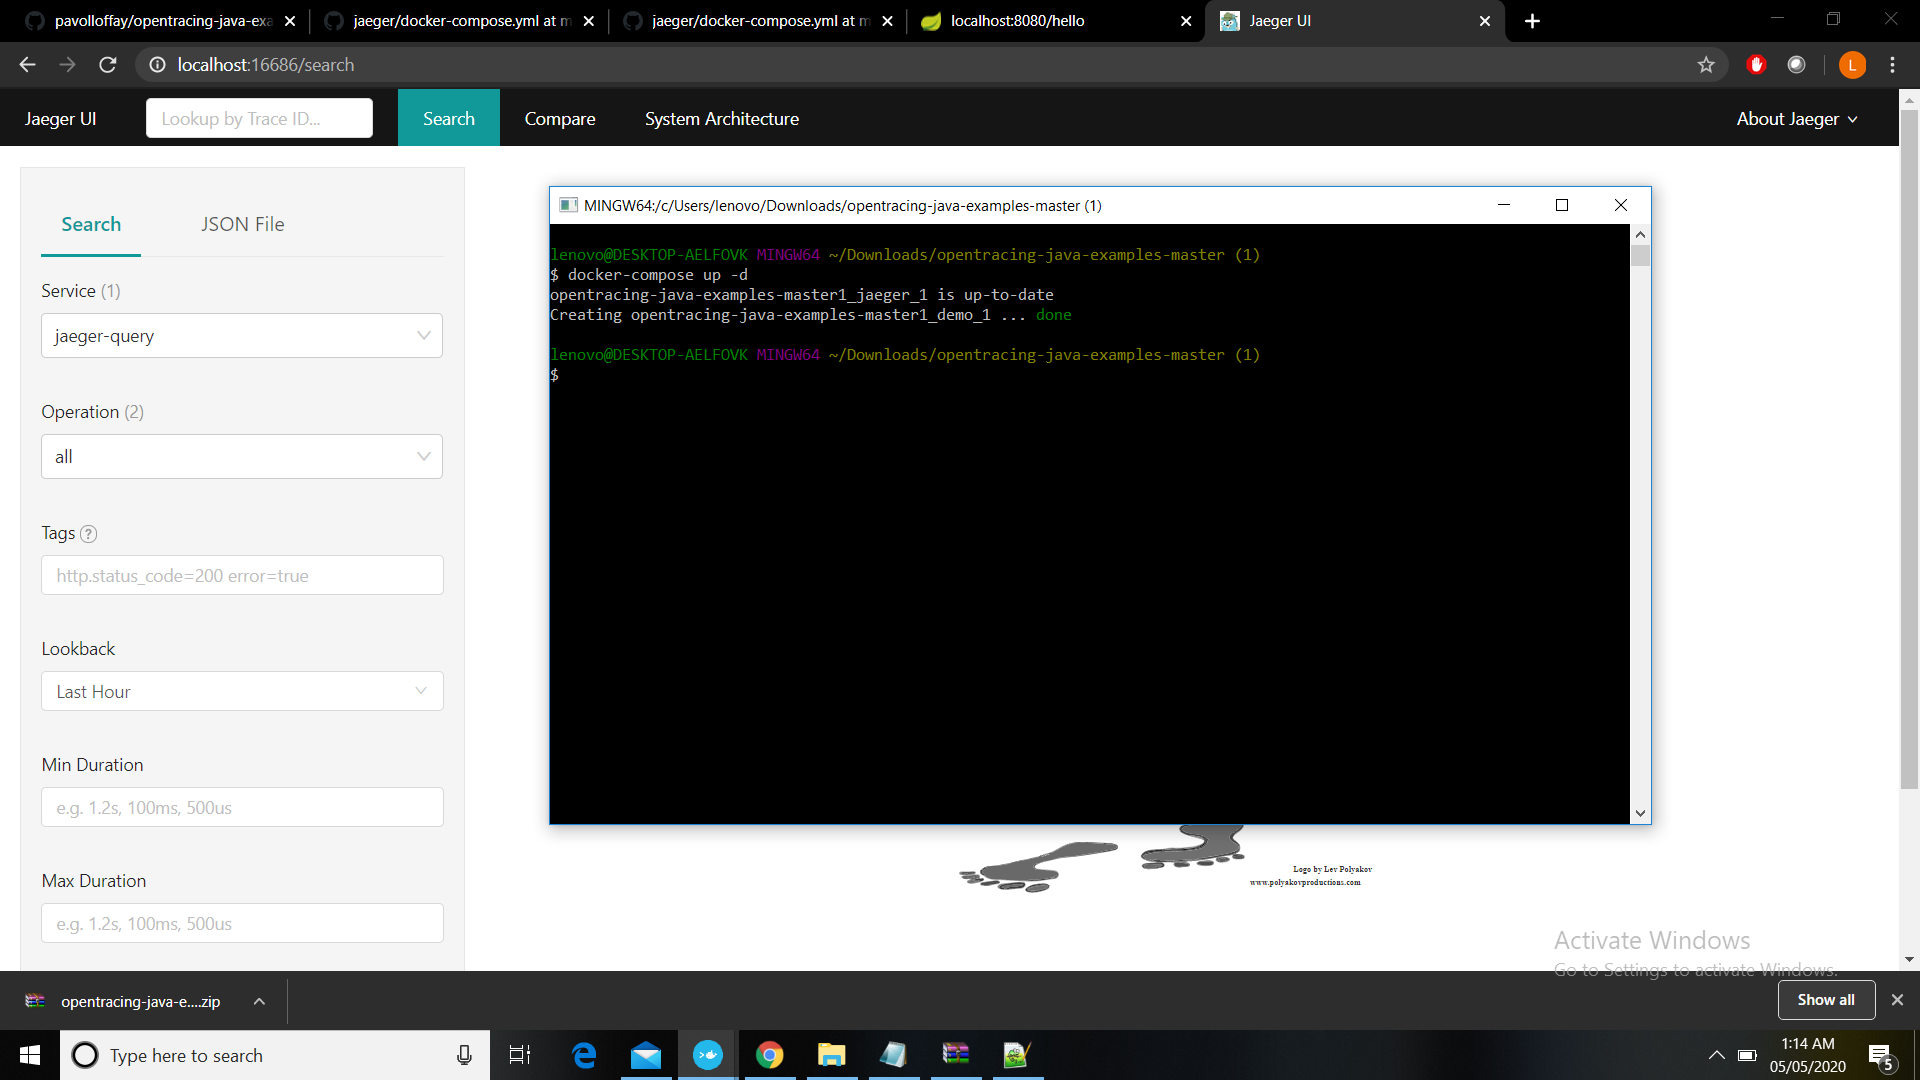Click the browser back arrow icon
The height and width of the screenshot is (1080, 1920).
26,64
